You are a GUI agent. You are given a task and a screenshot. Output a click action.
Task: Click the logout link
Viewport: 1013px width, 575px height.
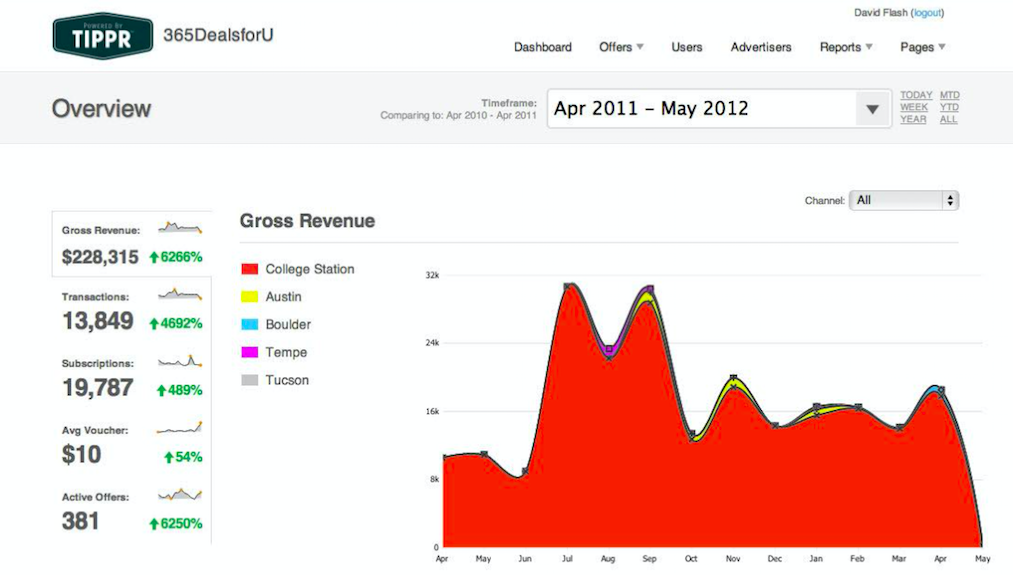coord(927,13)
